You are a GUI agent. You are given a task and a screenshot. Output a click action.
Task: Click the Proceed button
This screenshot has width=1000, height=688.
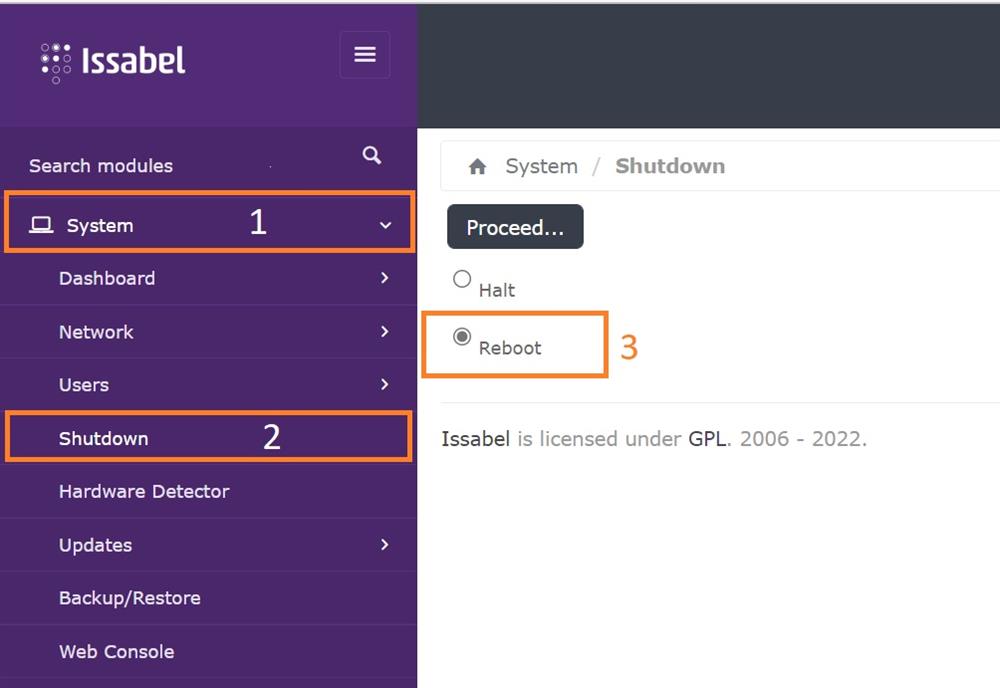click(515, 227)
